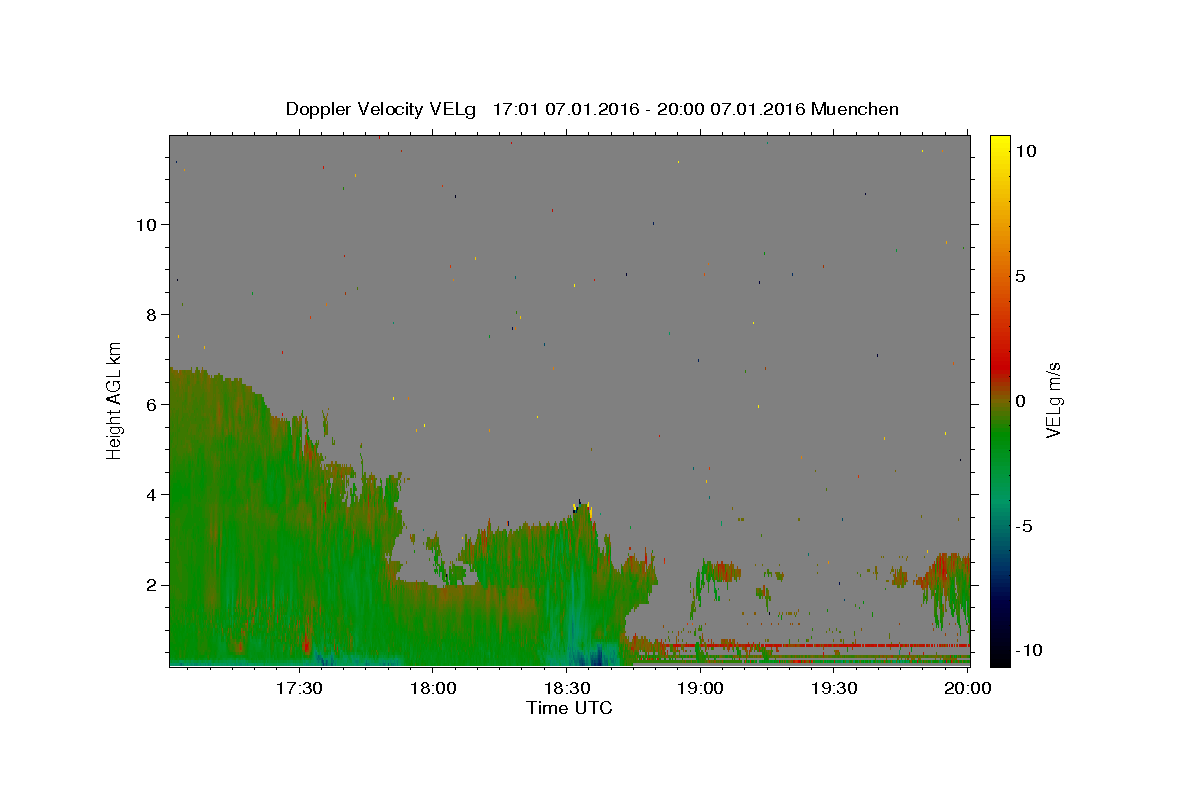Click the Time UTC axis title
This screenshot has width=1200, height=800.
569,708
